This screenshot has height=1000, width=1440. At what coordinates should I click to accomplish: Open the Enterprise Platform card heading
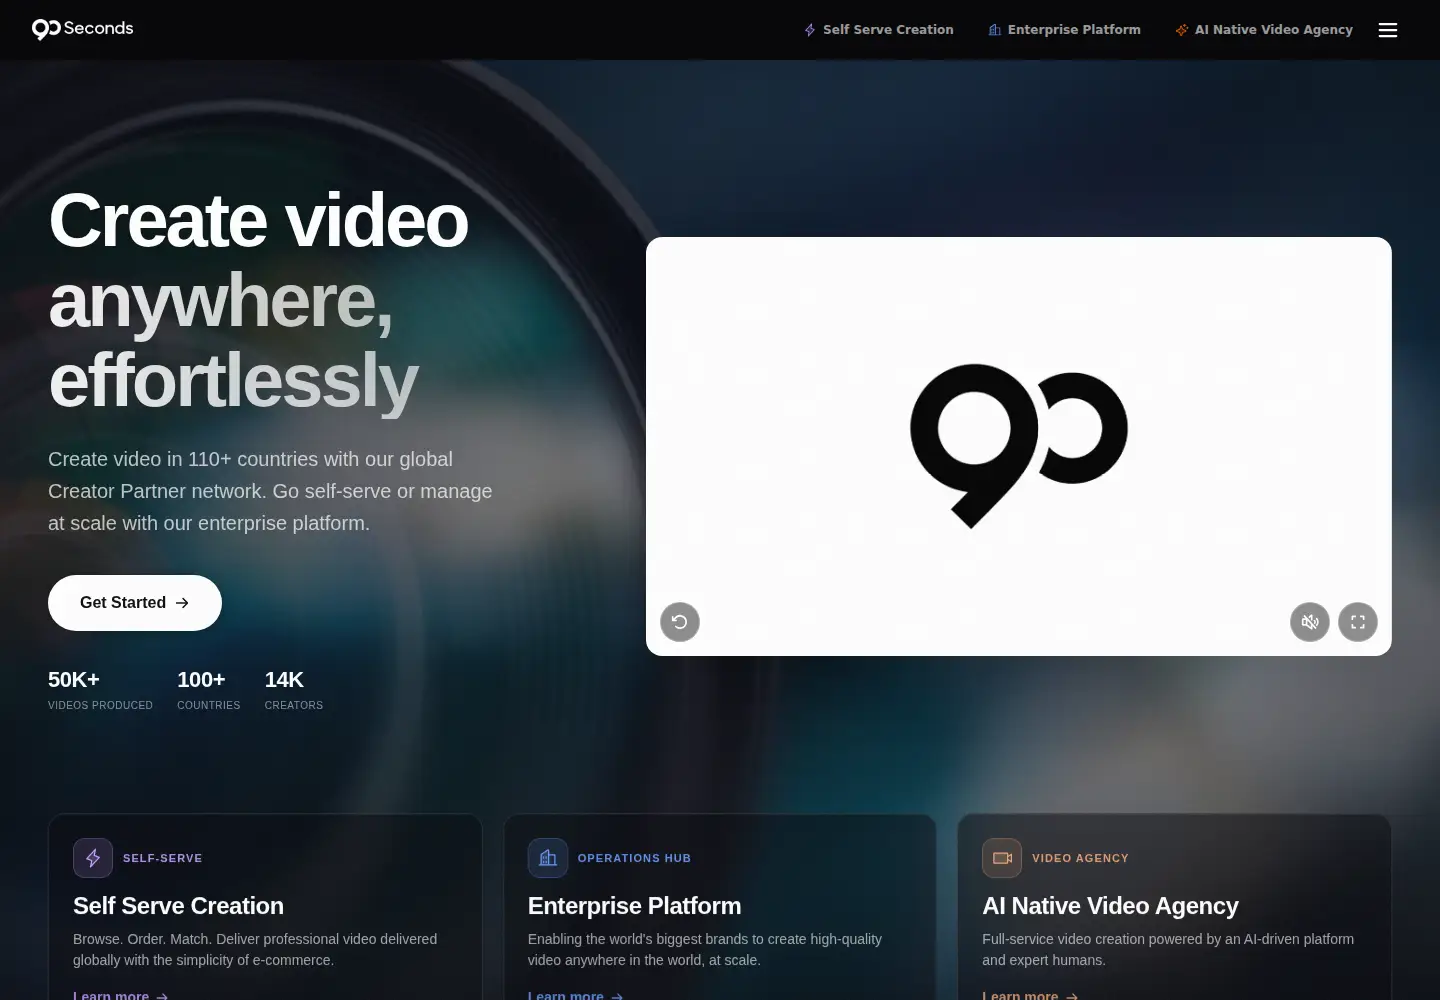coord(635,906)
